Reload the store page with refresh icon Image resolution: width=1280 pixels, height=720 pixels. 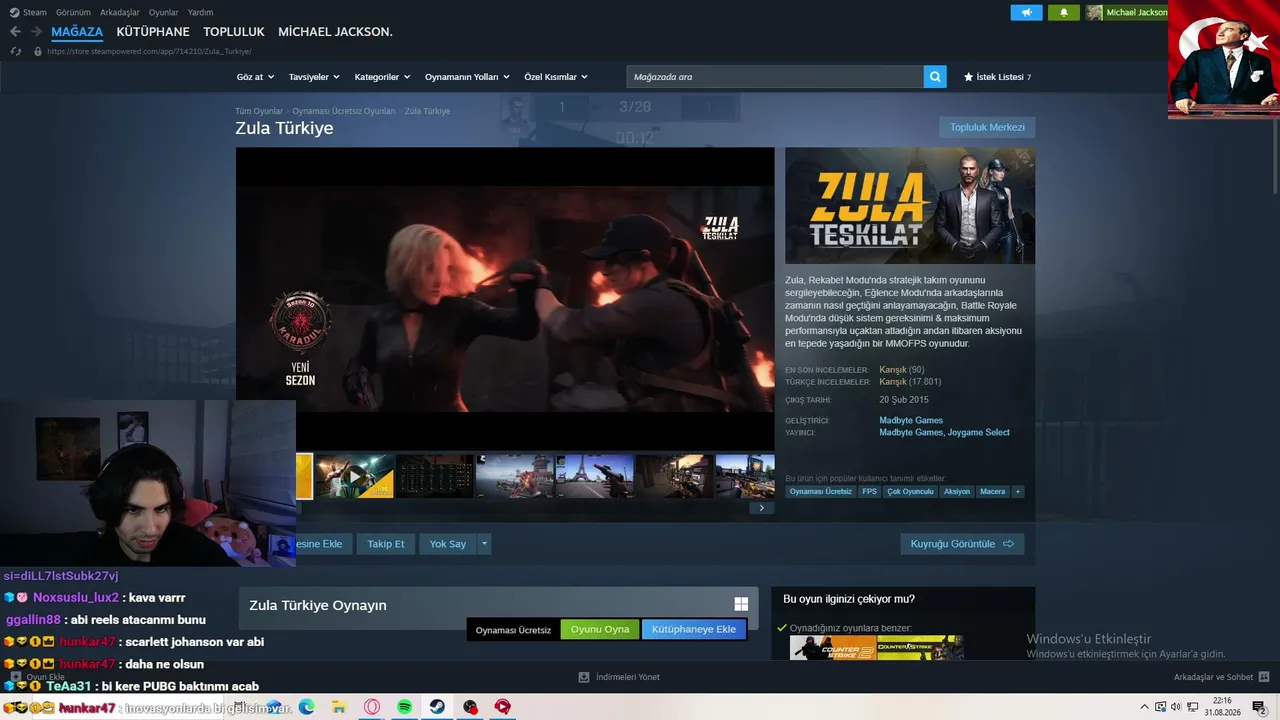pyautogui.click(x=15, y=51)
